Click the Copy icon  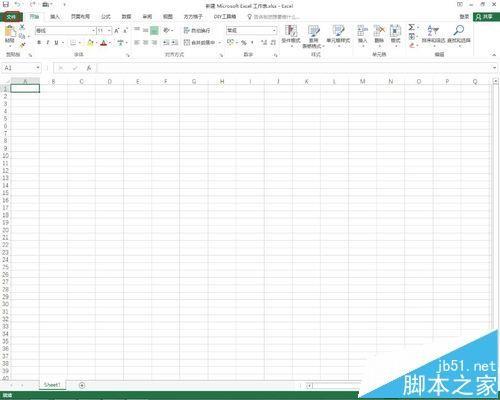22,36
